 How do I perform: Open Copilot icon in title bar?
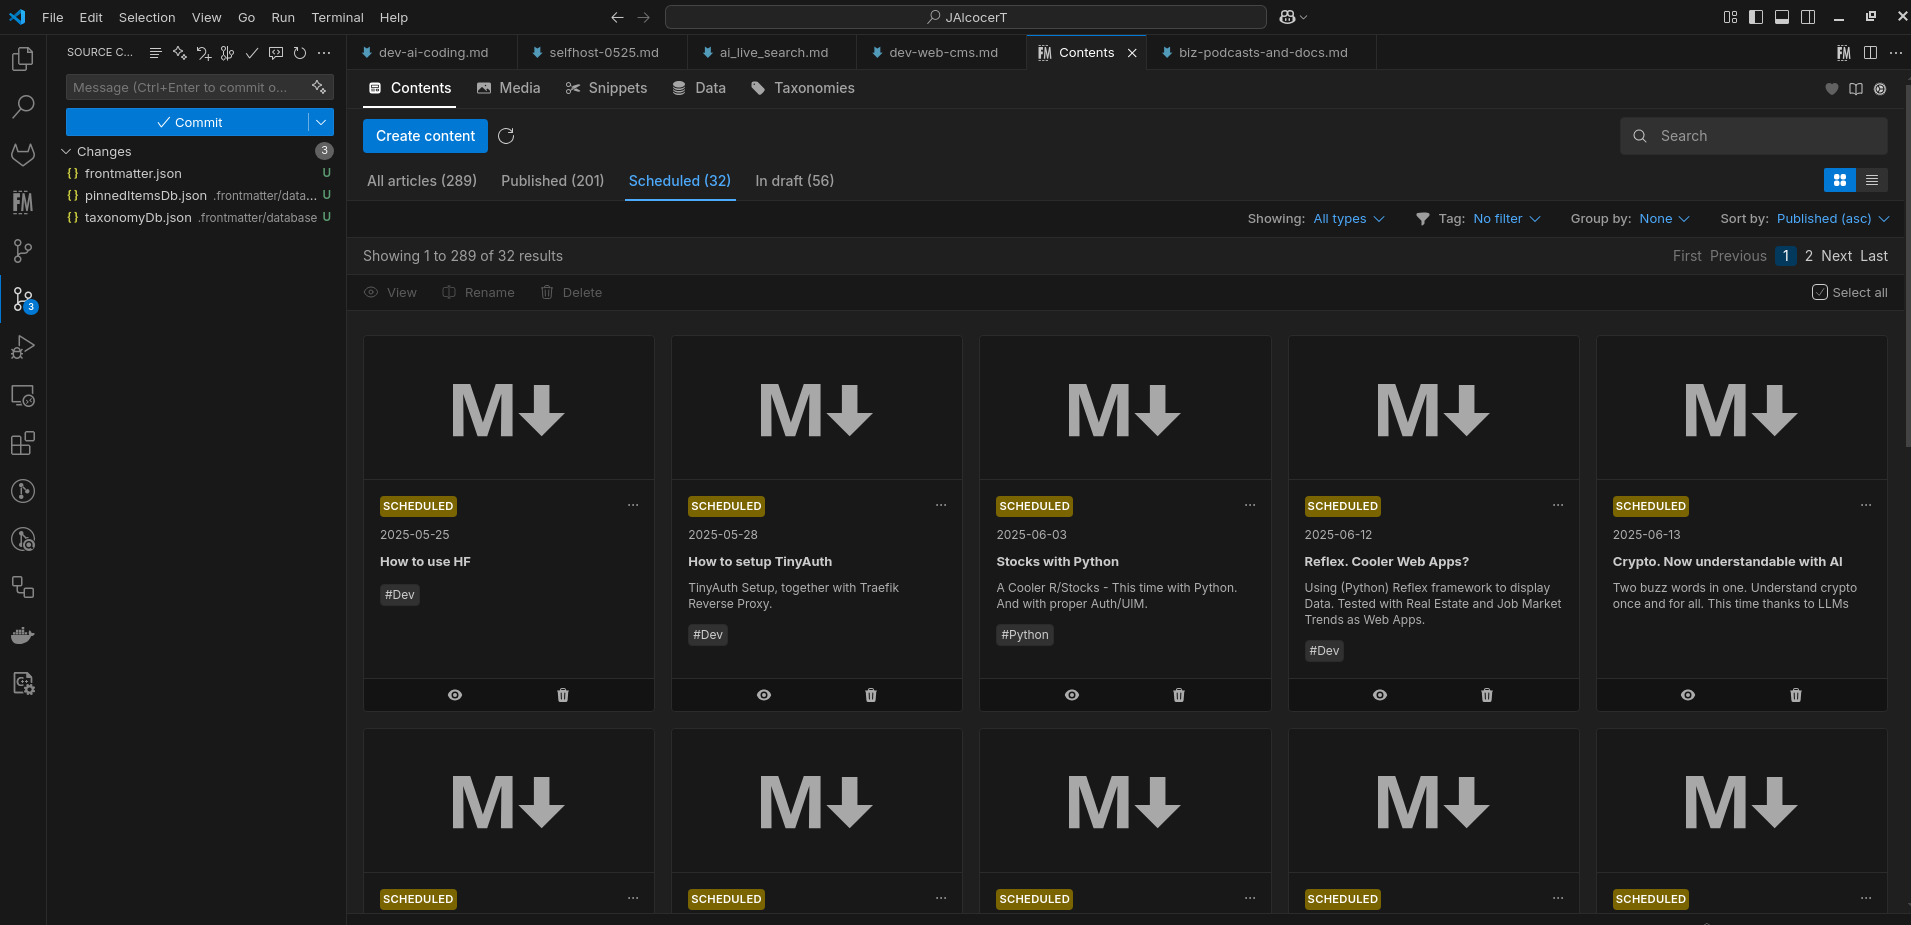[x=1287, y=17]
